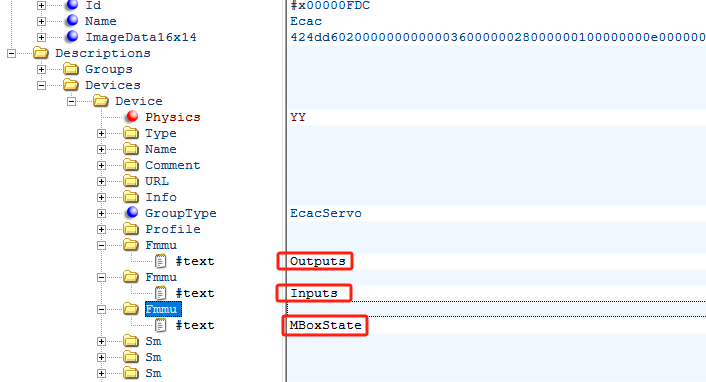The width and height of the screenshot is (706, 382).
Task: Expand the Type folder
Action: 101,133
